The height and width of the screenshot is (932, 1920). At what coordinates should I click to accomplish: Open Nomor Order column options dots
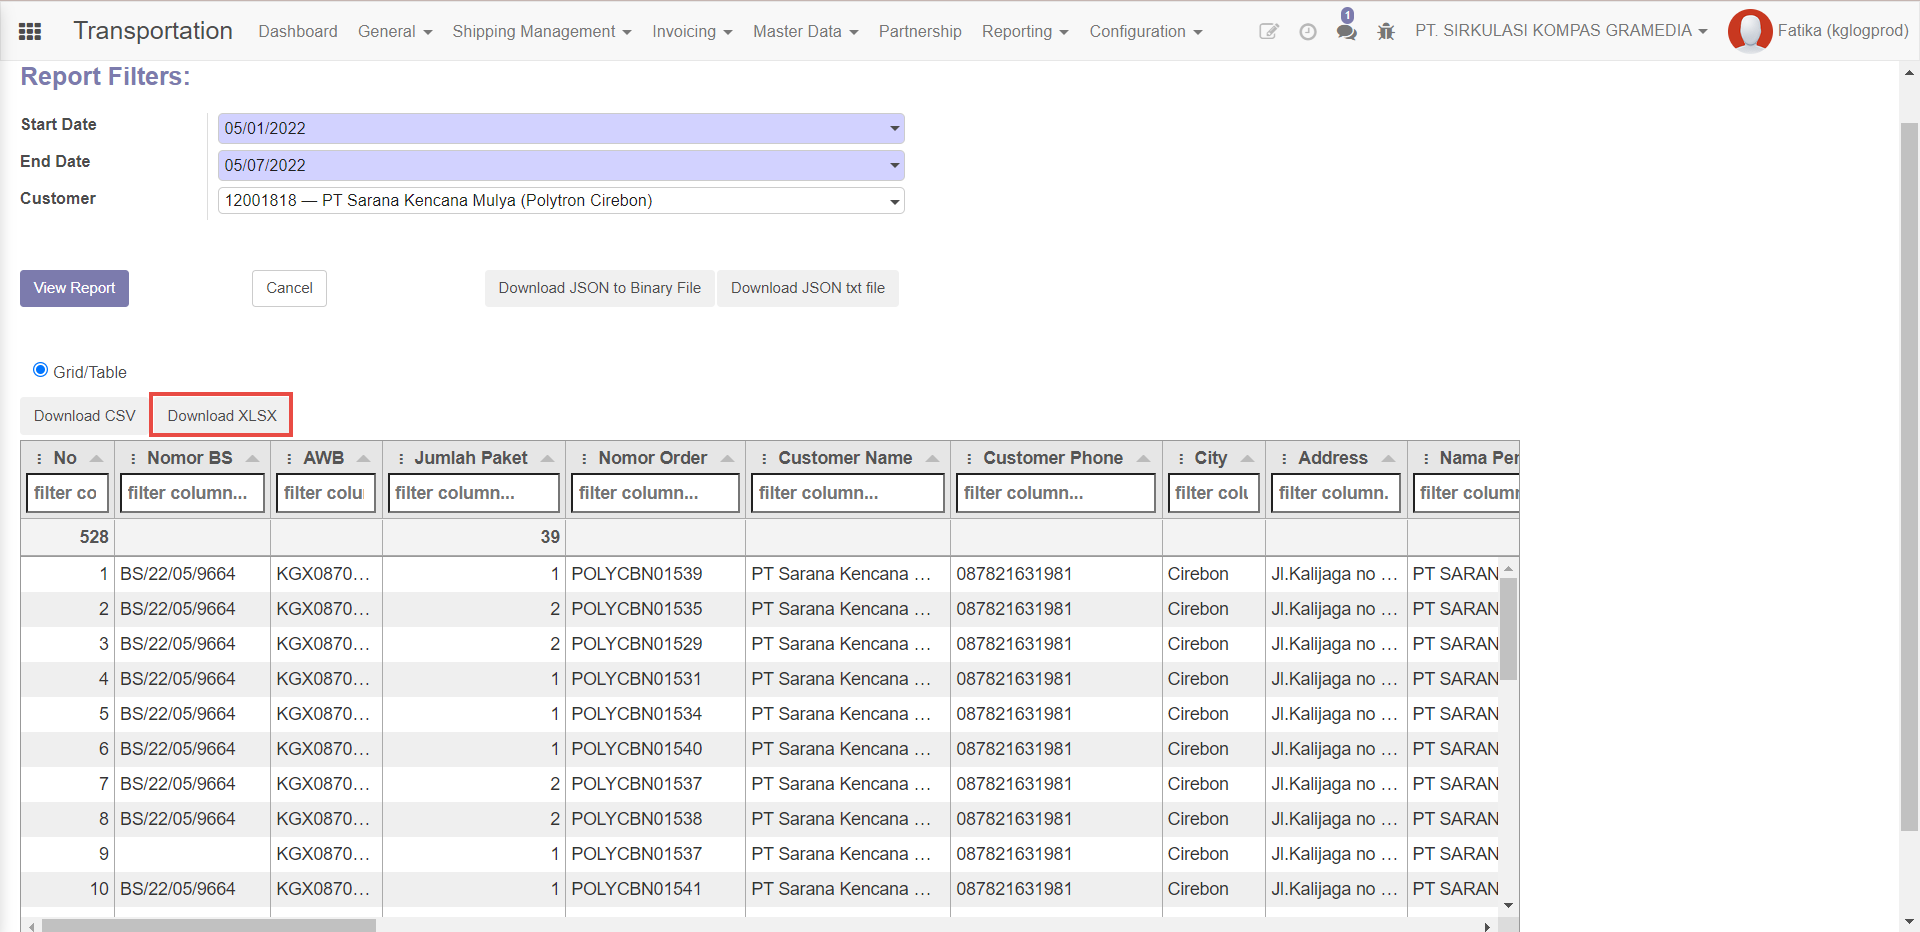(x=584, y=458)
